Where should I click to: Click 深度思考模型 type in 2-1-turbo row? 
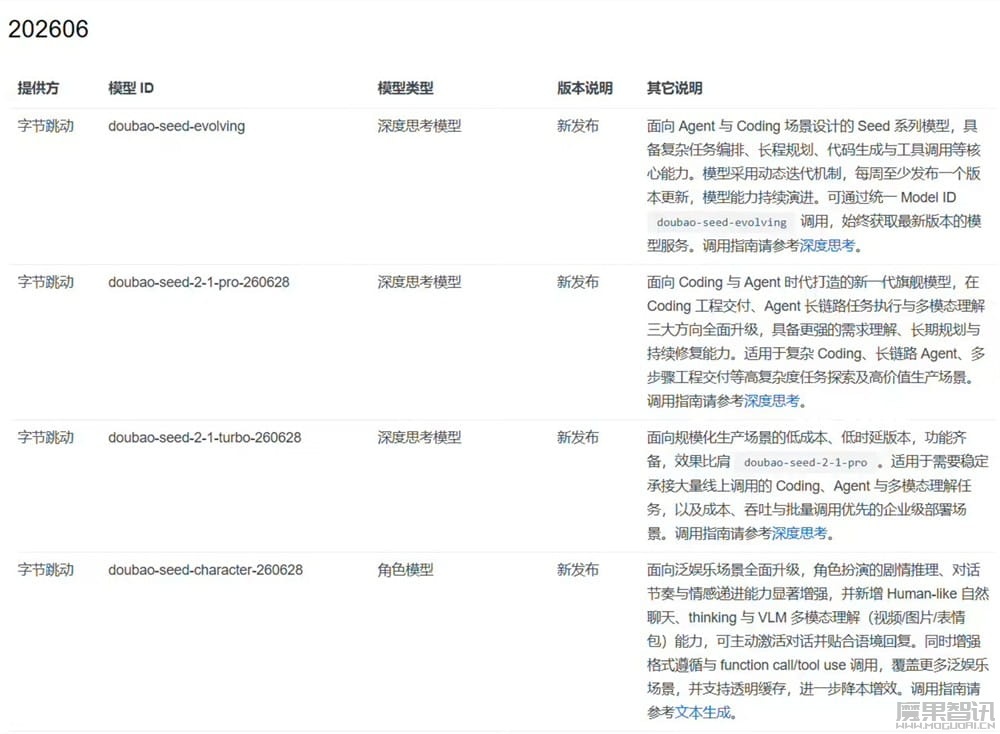point(419,437)
